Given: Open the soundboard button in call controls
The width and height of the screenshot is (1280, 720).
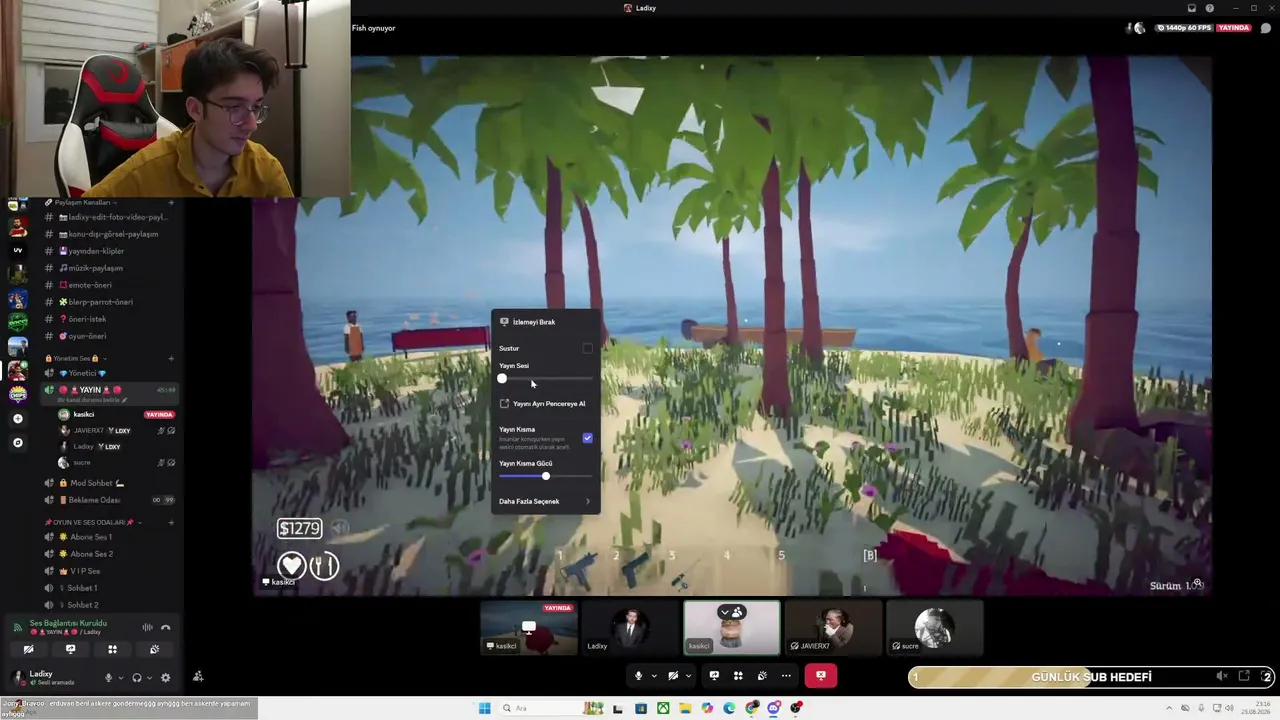Looking at the screenshot, I should [762, 676].
